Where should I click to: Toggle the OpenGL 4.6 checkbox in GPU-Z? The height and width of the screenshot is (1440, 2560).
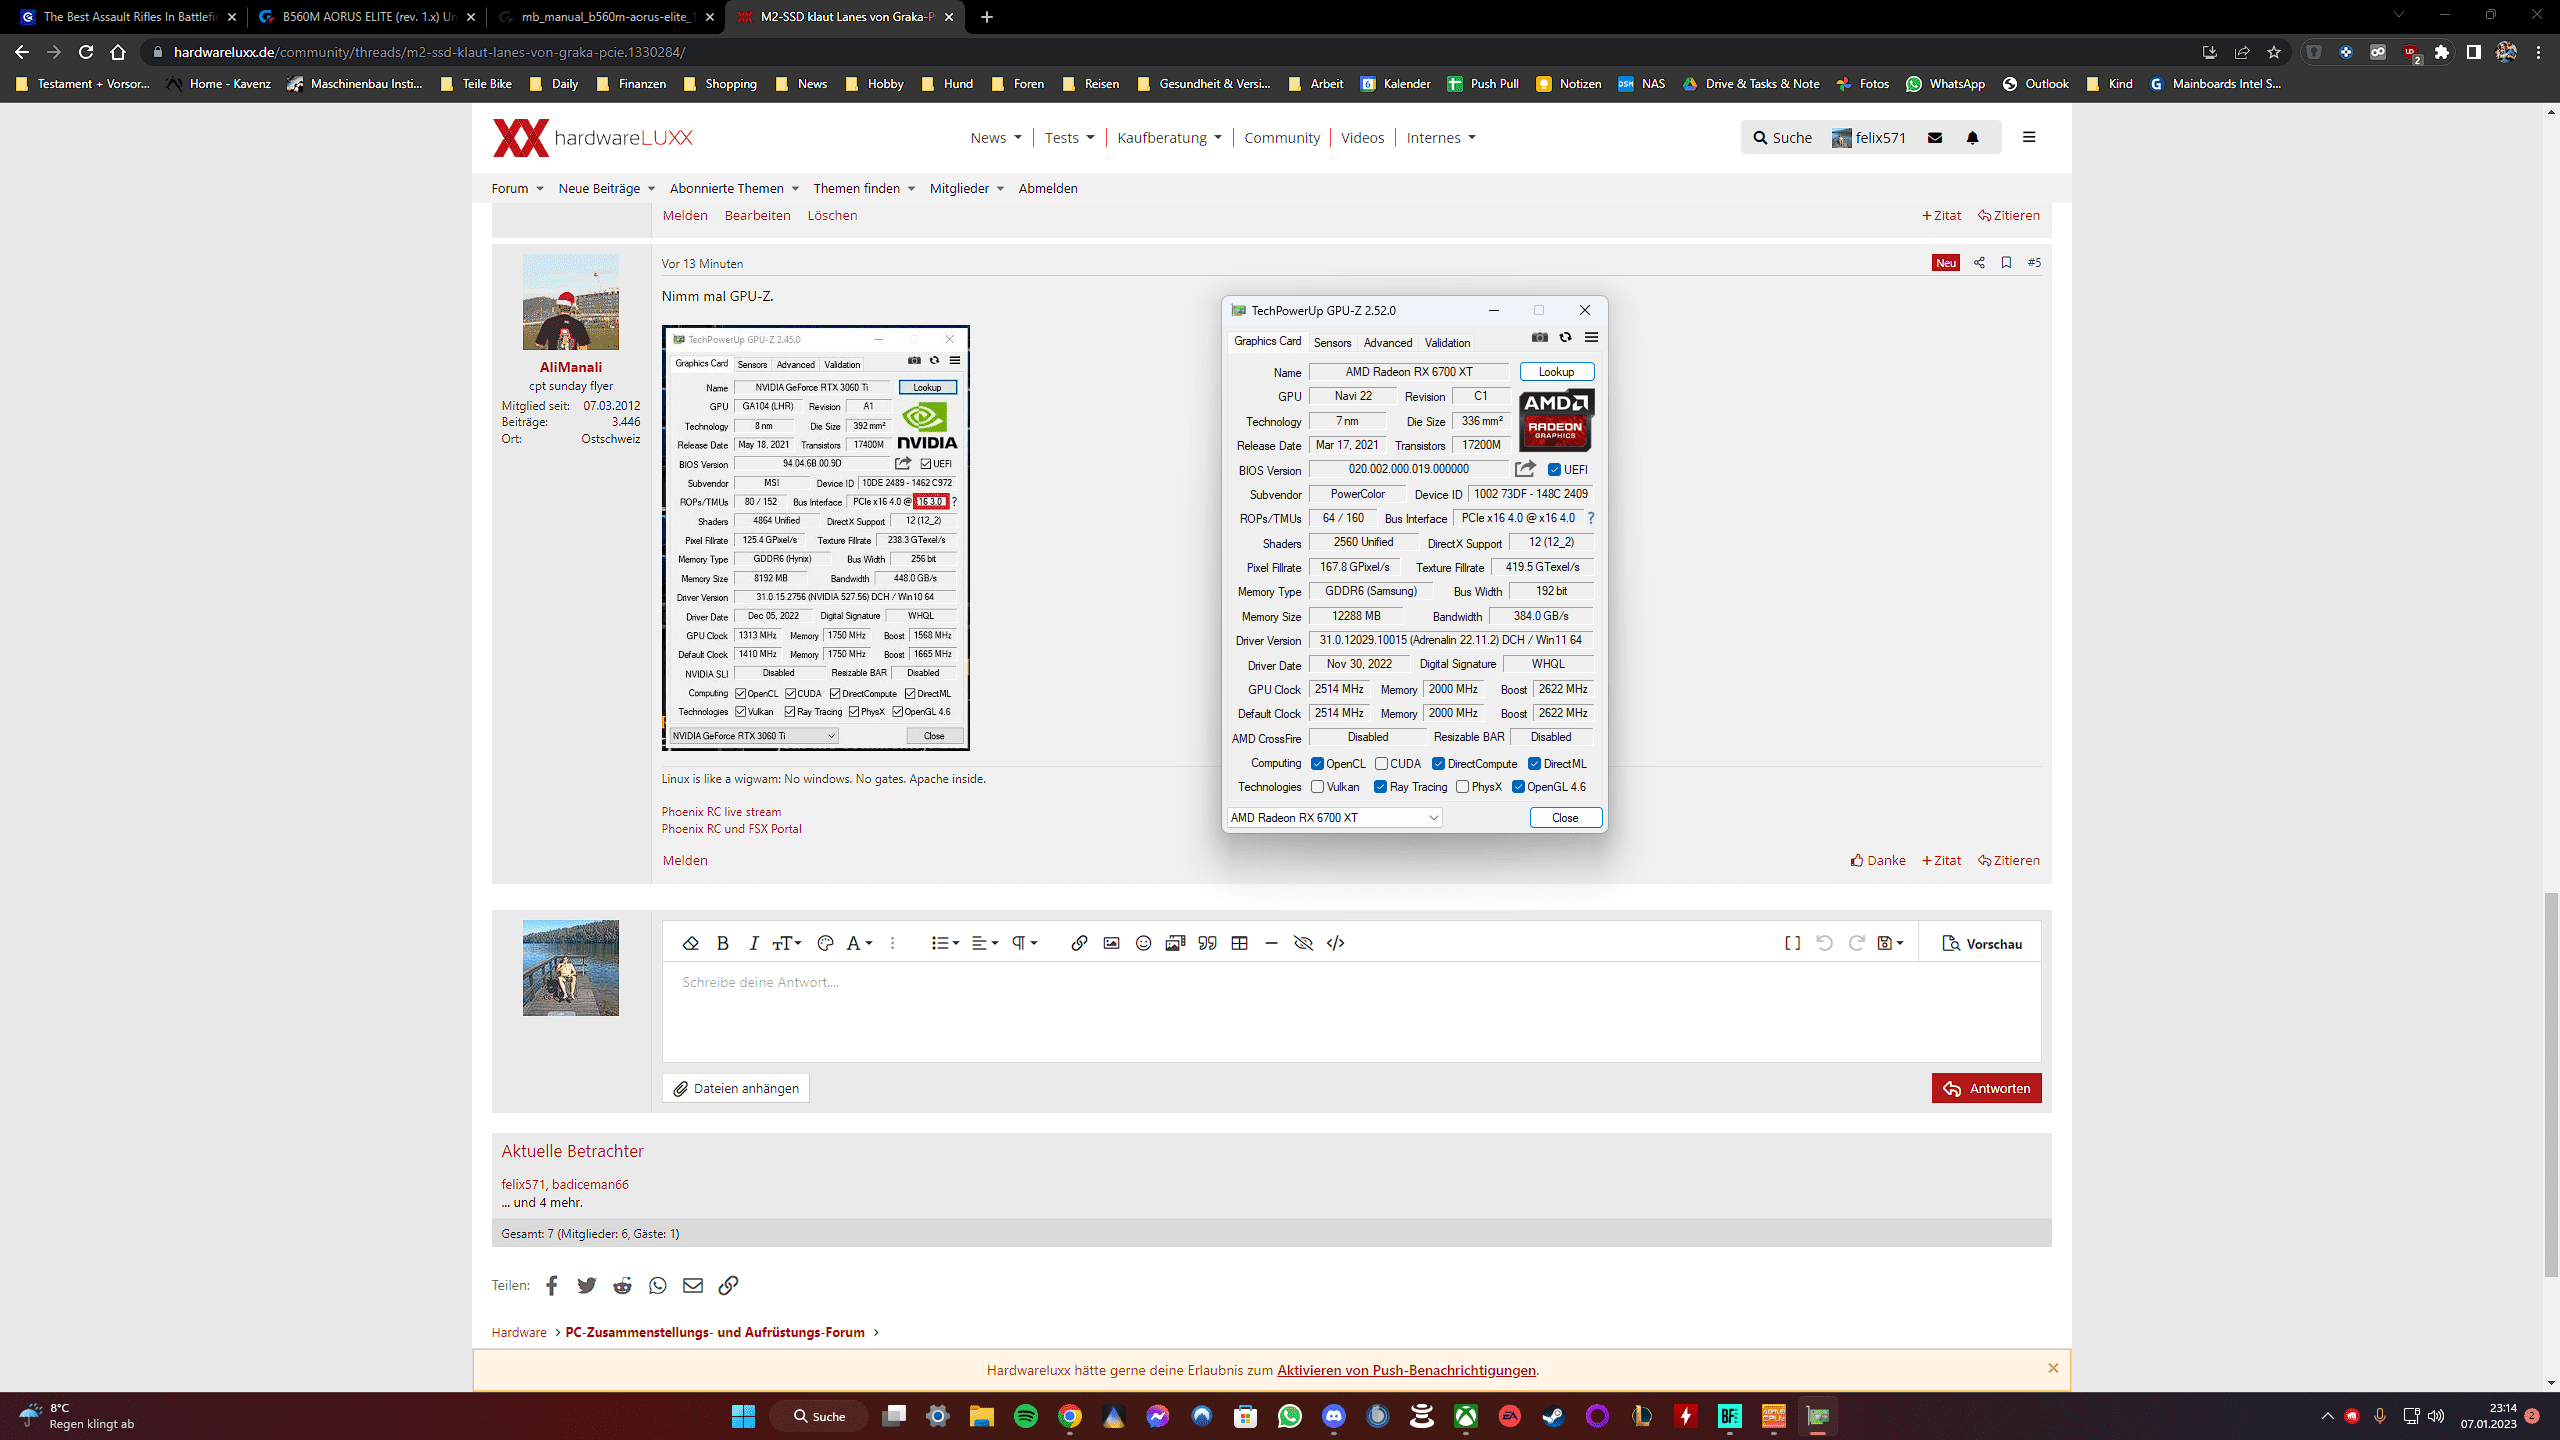(x=1518, y=787)
